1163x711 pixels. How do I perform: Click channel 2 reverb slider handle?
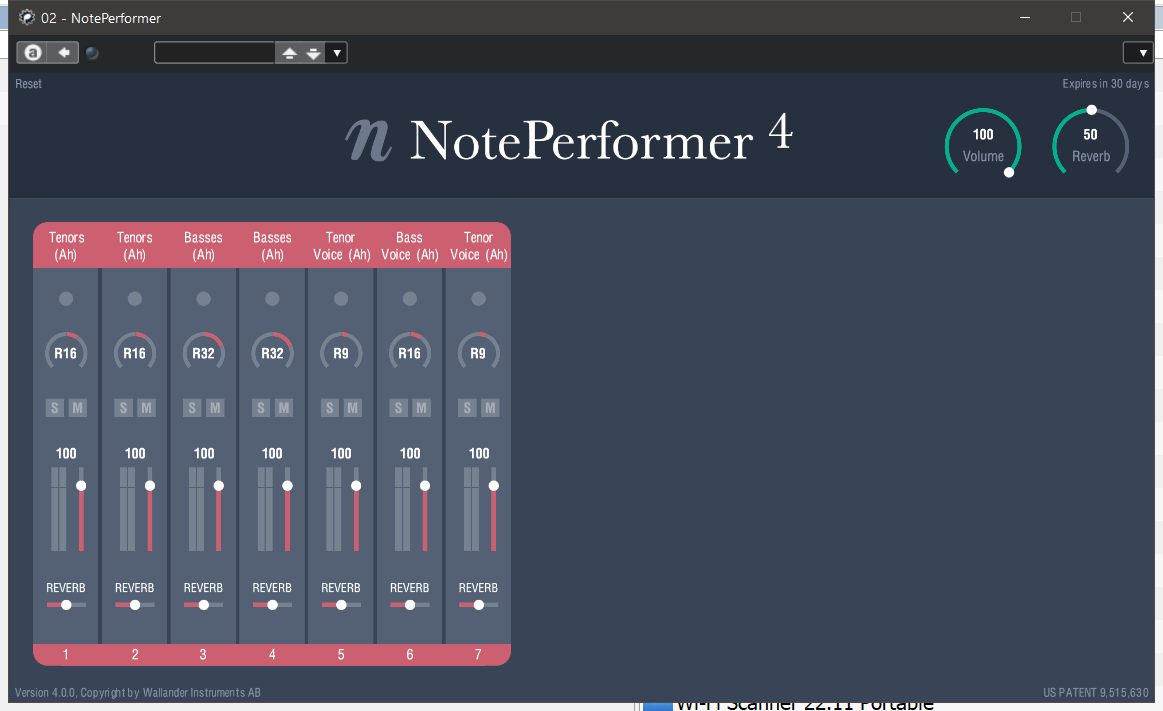coord(135,605)
